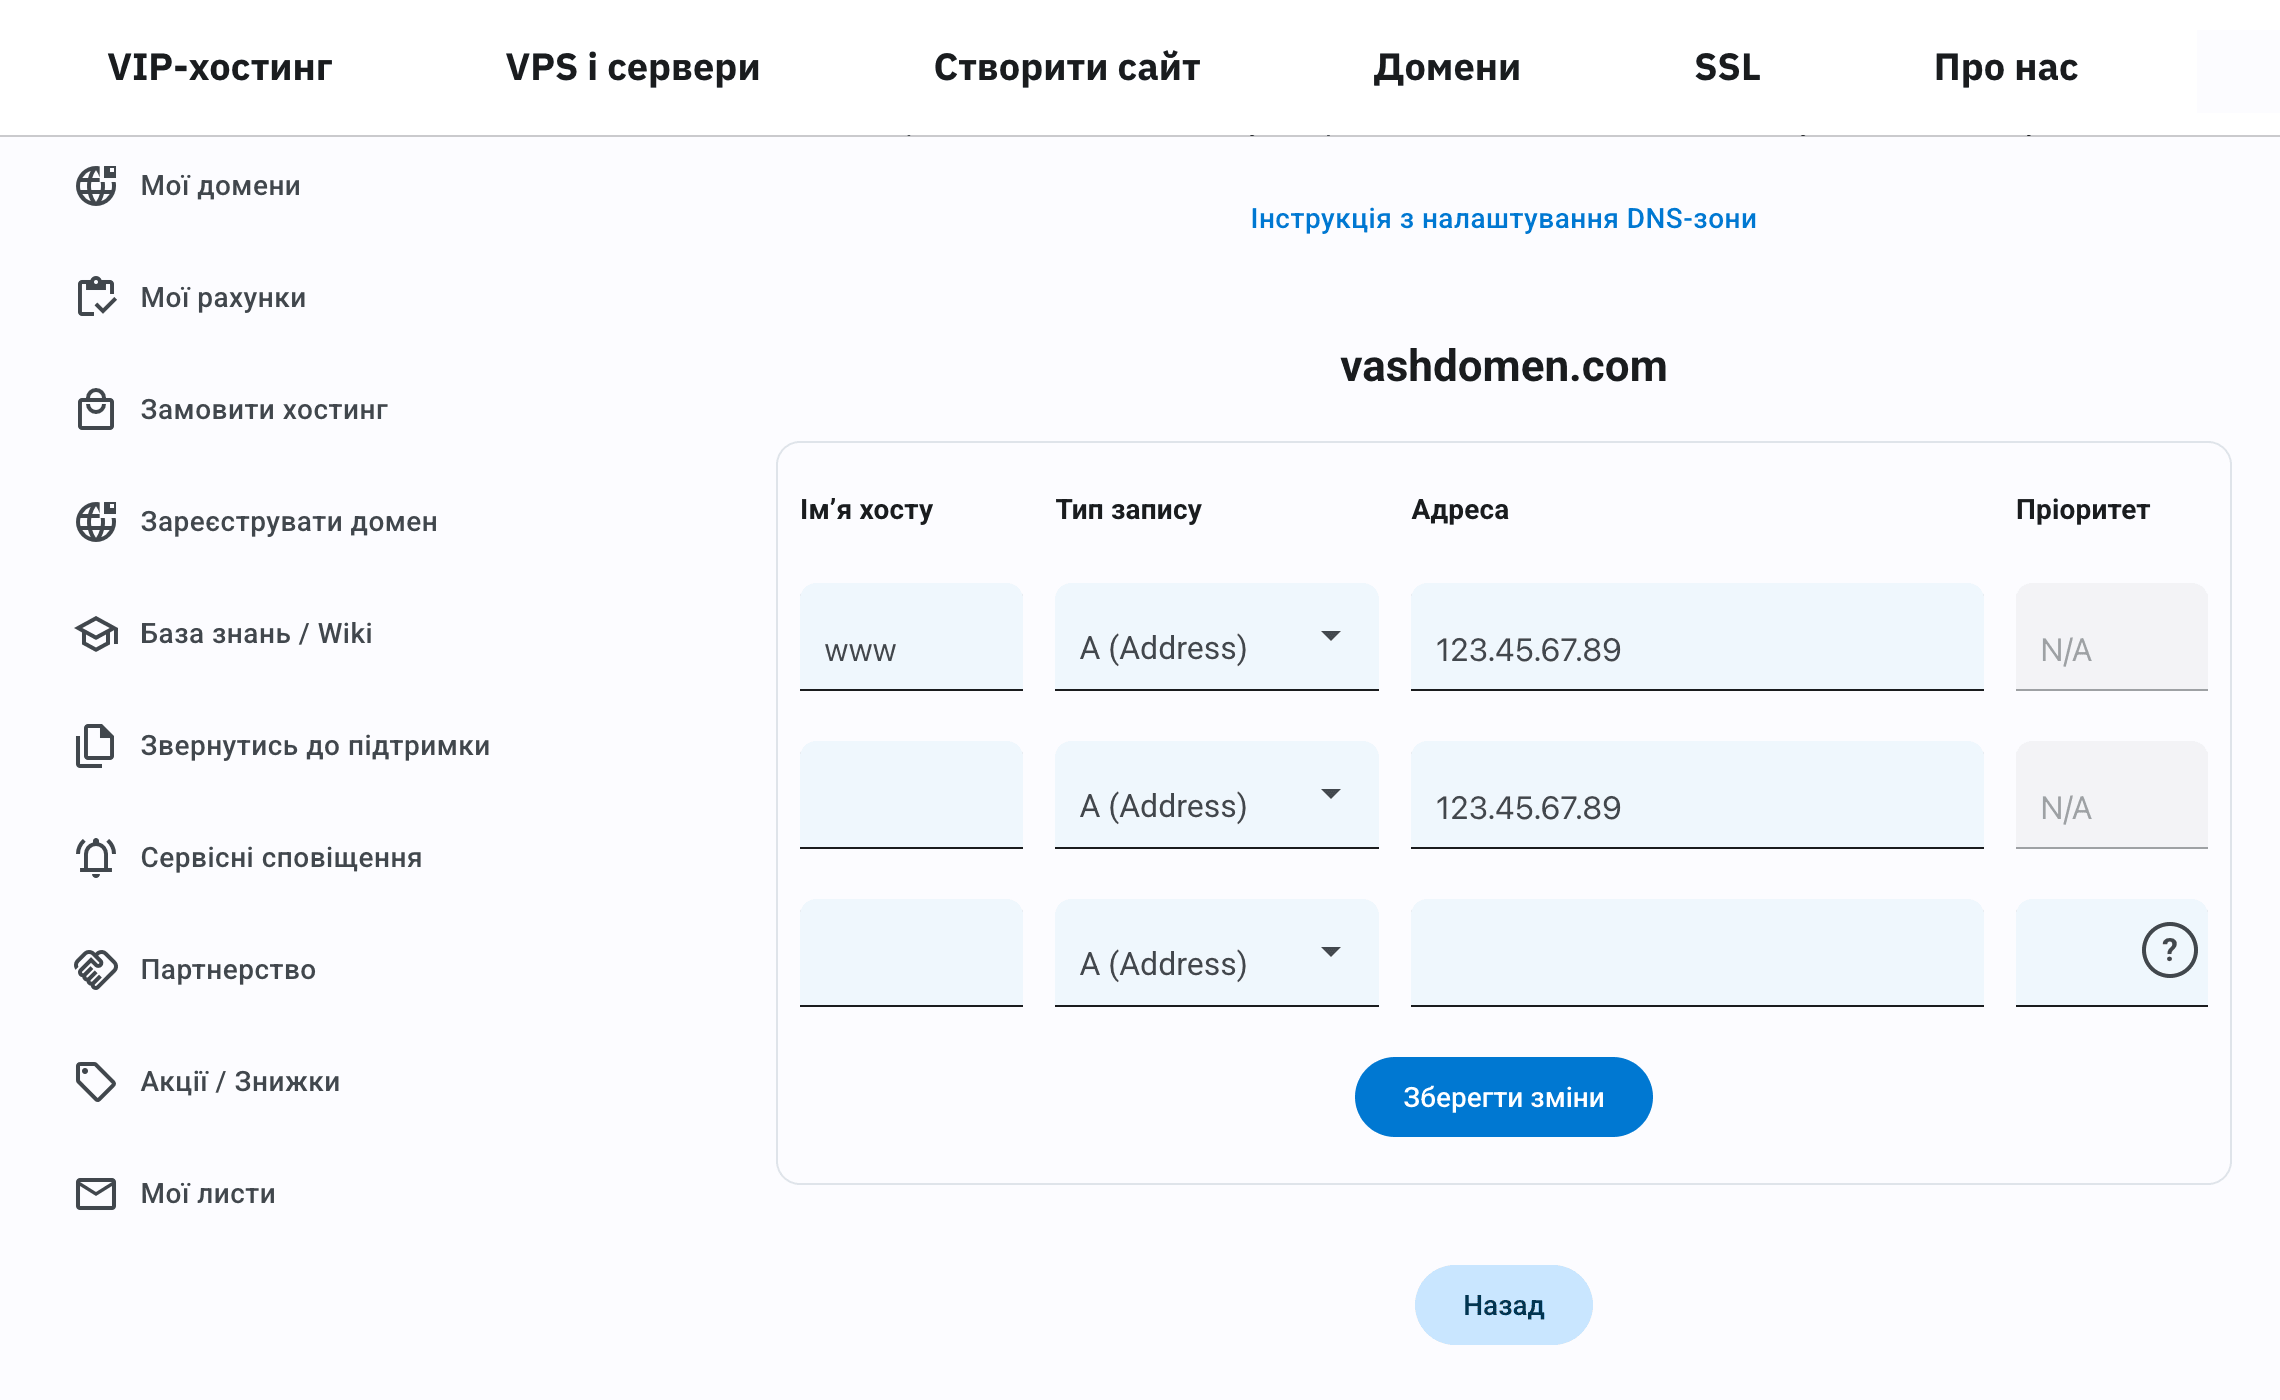Open the Інструкція з налаштування DNS-зони link
This screenshot has width=2280, height=1400.
pyautogui.click(x=1503, y=219)
